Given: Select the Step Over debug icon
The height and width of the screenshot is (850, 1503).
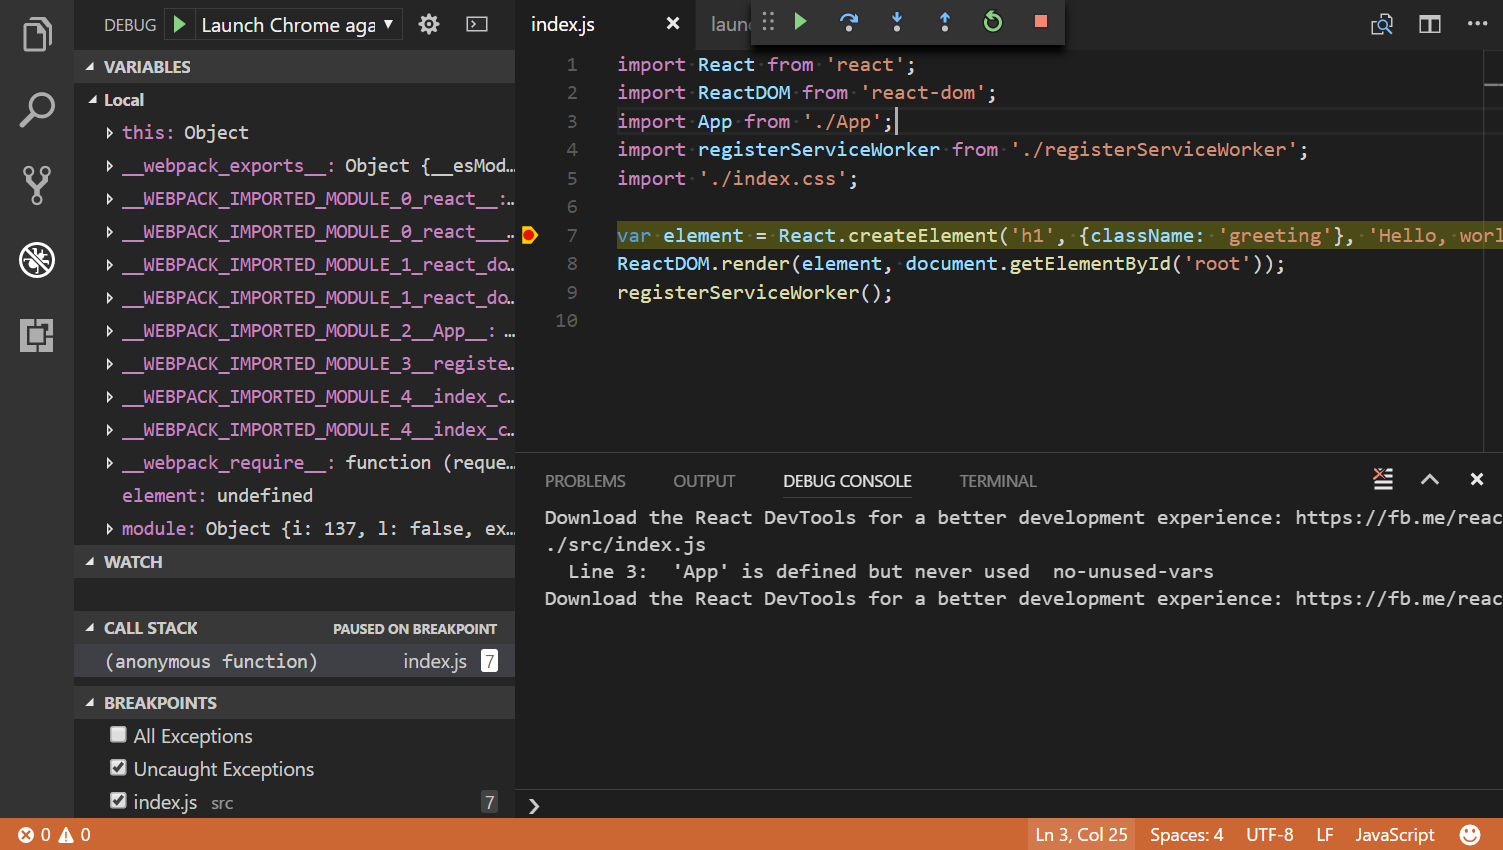Looking at the screenshot, I should tap(848, 22).
